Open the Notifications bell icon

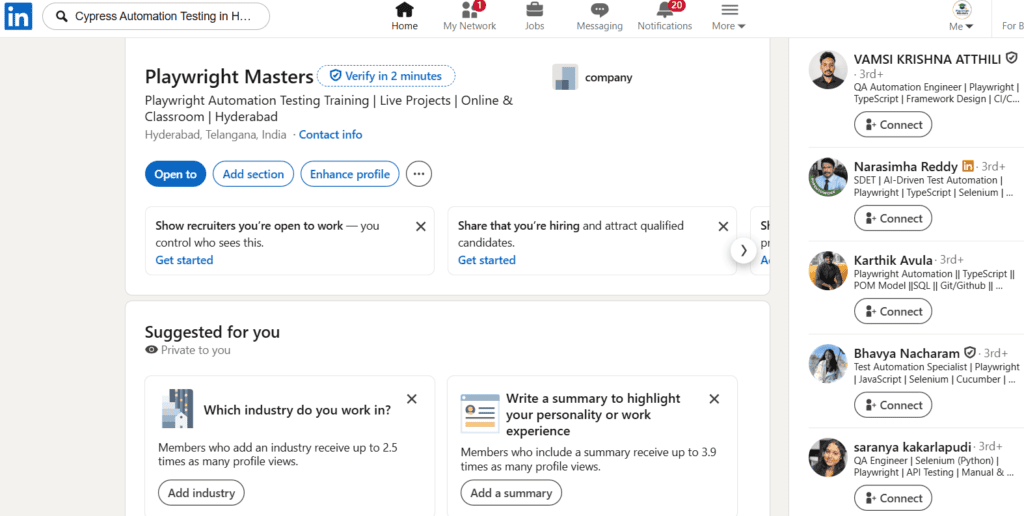point(665,10)
